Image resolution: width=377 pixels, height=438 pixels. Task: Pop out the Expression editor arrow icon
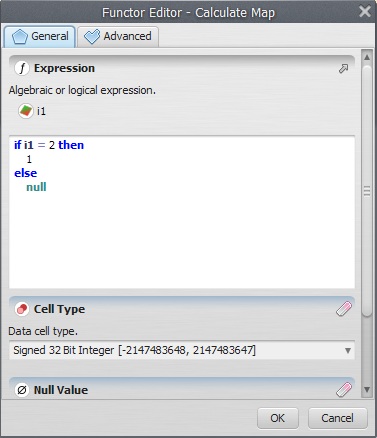pyautogui.click(x=343, y=69)
